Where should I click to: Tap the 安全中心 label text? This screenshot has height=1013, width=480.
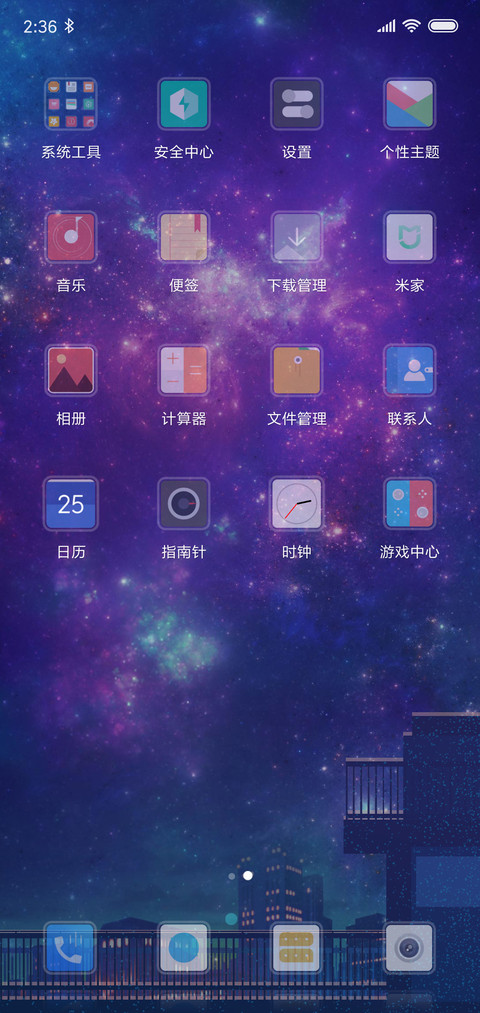click(184, 152)
